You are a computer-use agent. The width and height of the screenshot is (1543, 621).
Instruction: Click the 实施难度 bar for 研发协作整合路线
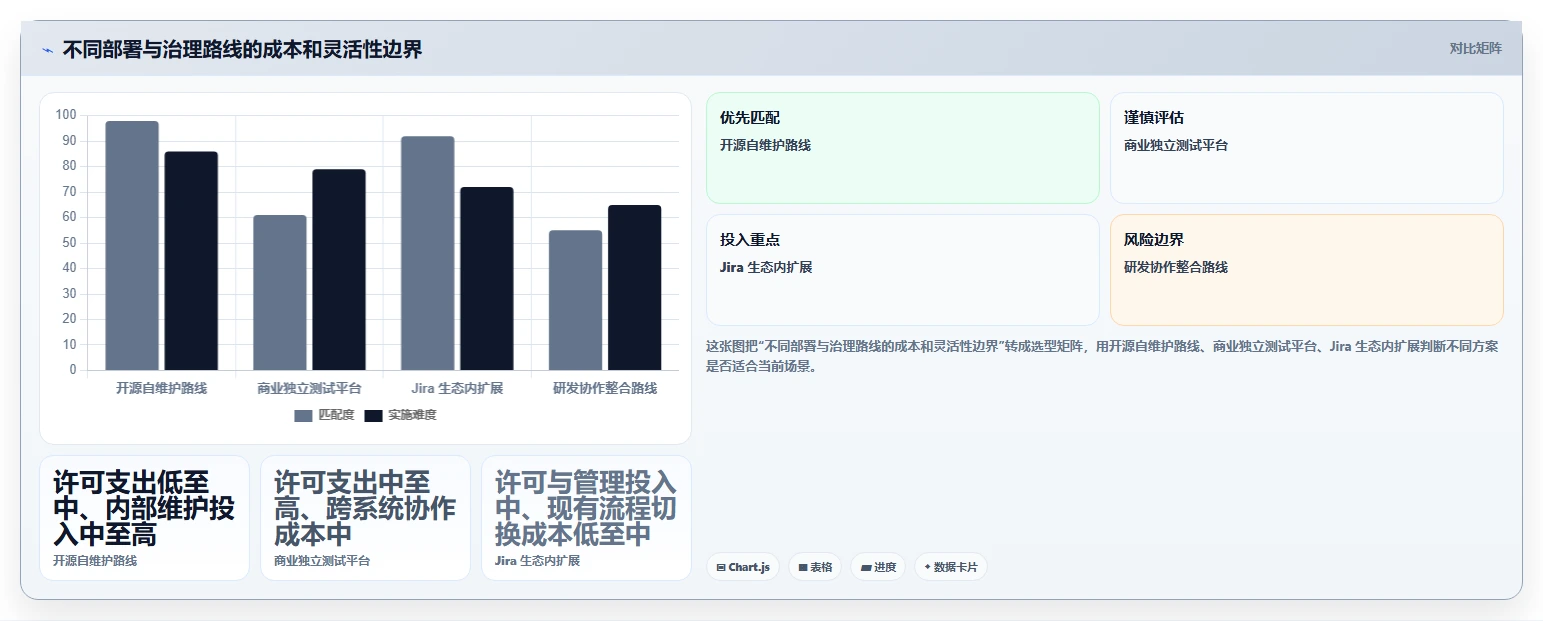[635, 288]
